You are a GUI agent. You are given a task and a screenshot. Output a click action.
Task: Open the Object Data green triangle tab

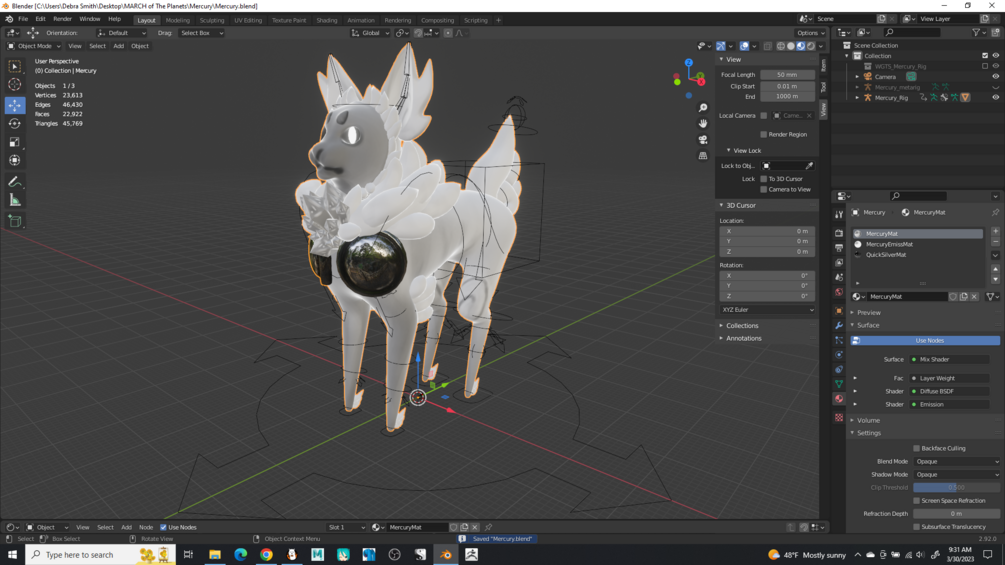click(x=839, y=384)
